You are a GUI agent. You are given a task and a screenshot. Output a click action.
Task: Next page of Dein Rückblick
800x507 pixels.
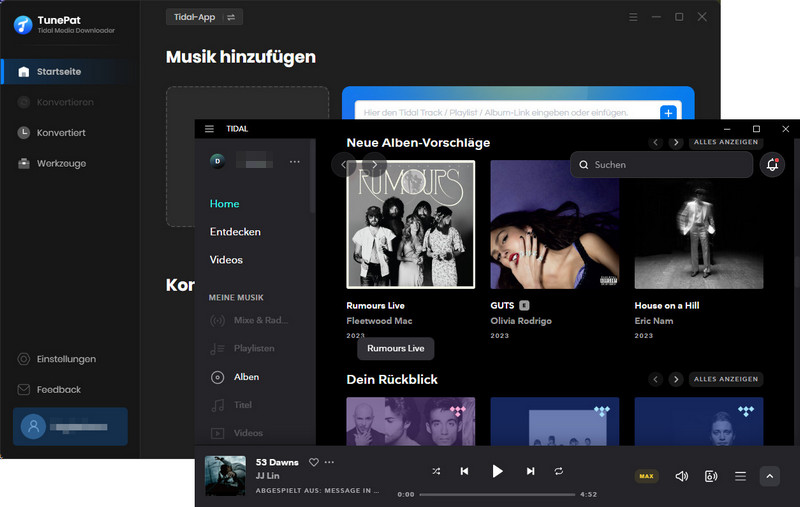(x=676, y=379)
